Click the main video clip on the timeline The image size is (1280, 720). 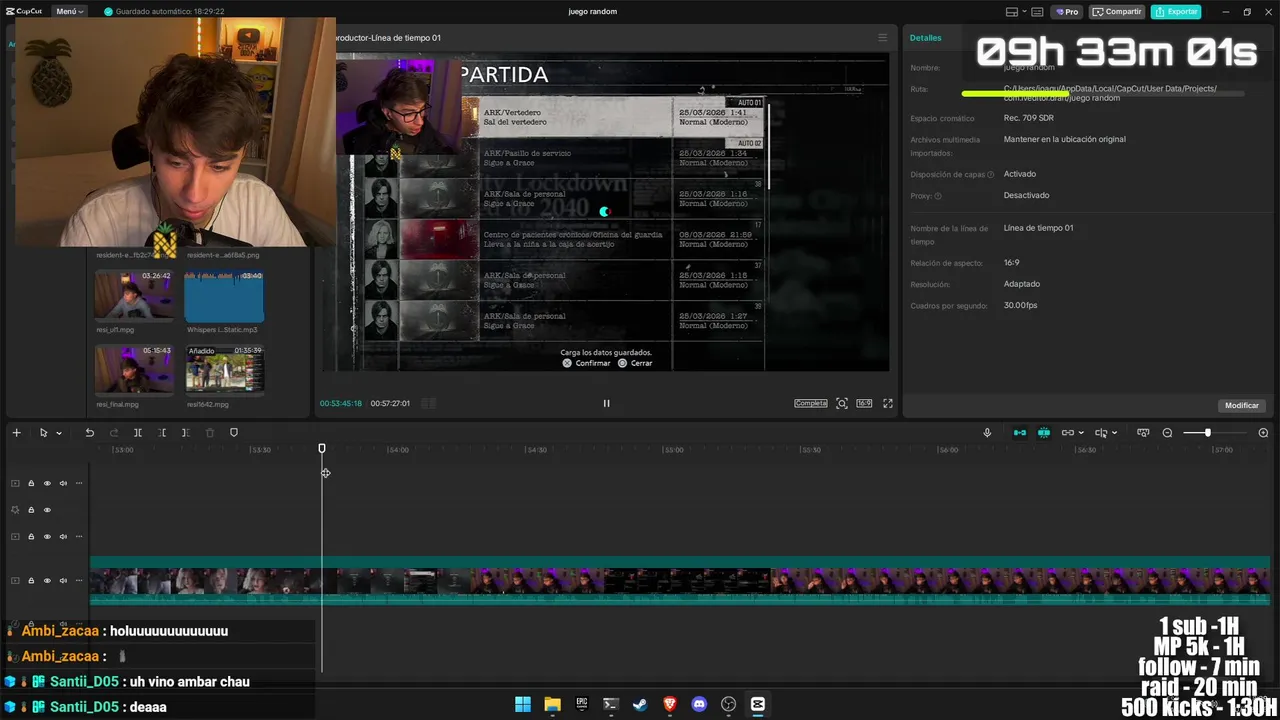coord(680,582)
